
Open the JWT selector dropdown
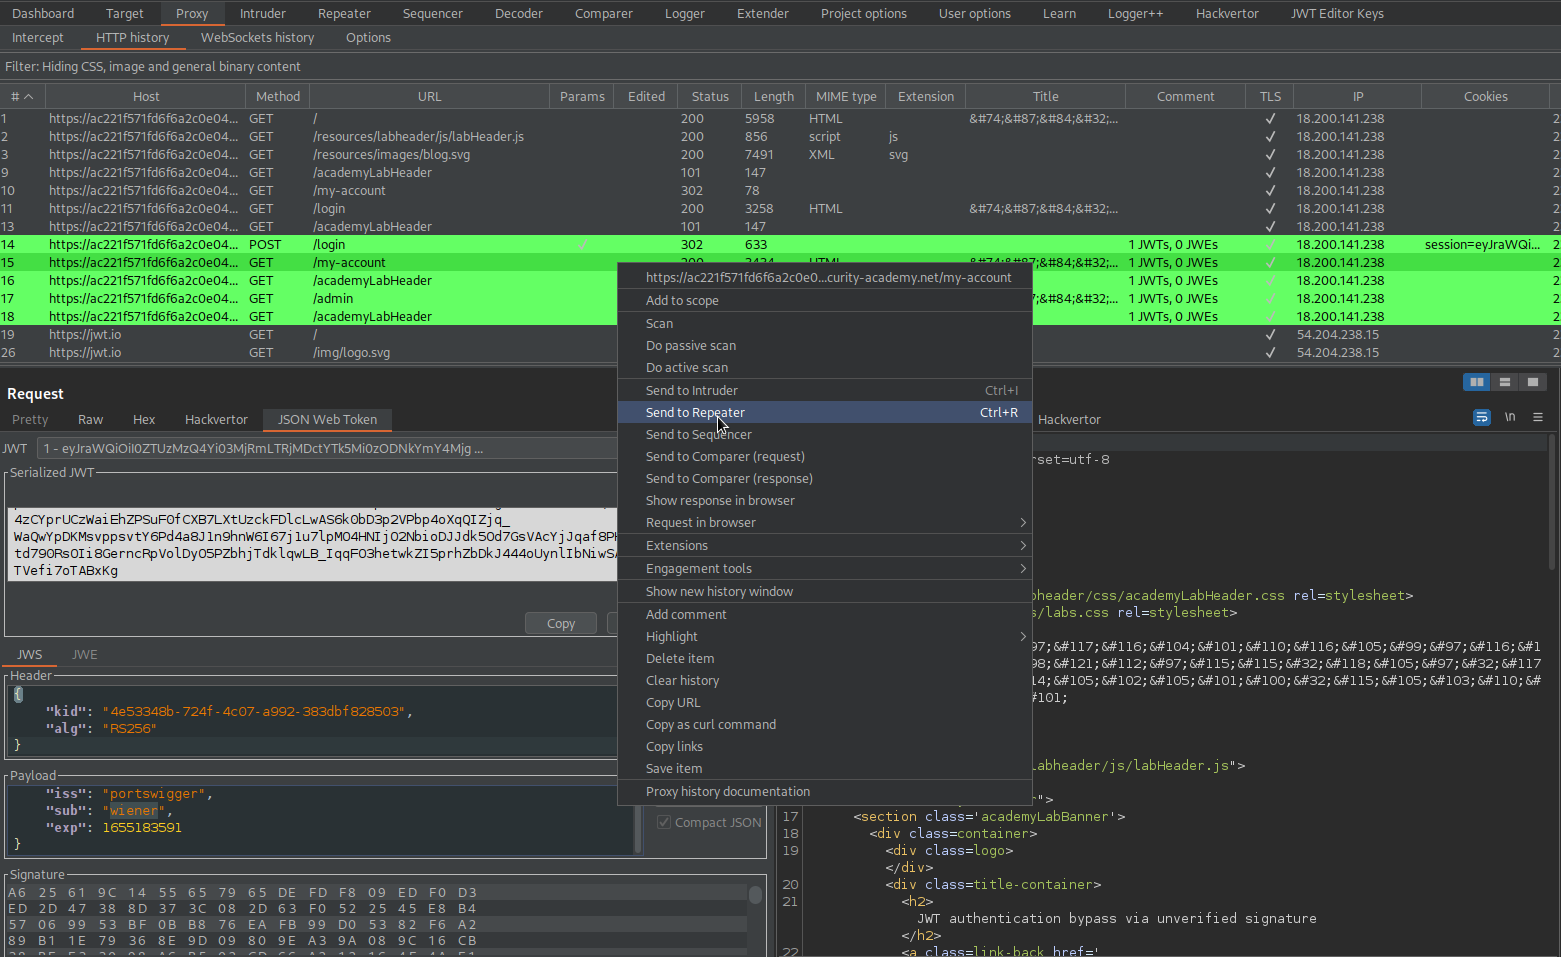(x=326, y=449)
